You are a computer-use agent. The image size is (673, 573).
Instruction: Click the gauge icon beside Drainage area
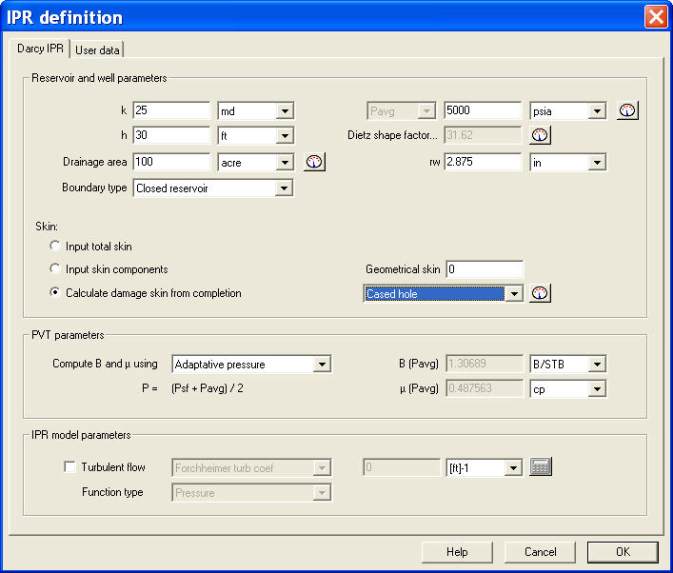(x=314, y=161)
